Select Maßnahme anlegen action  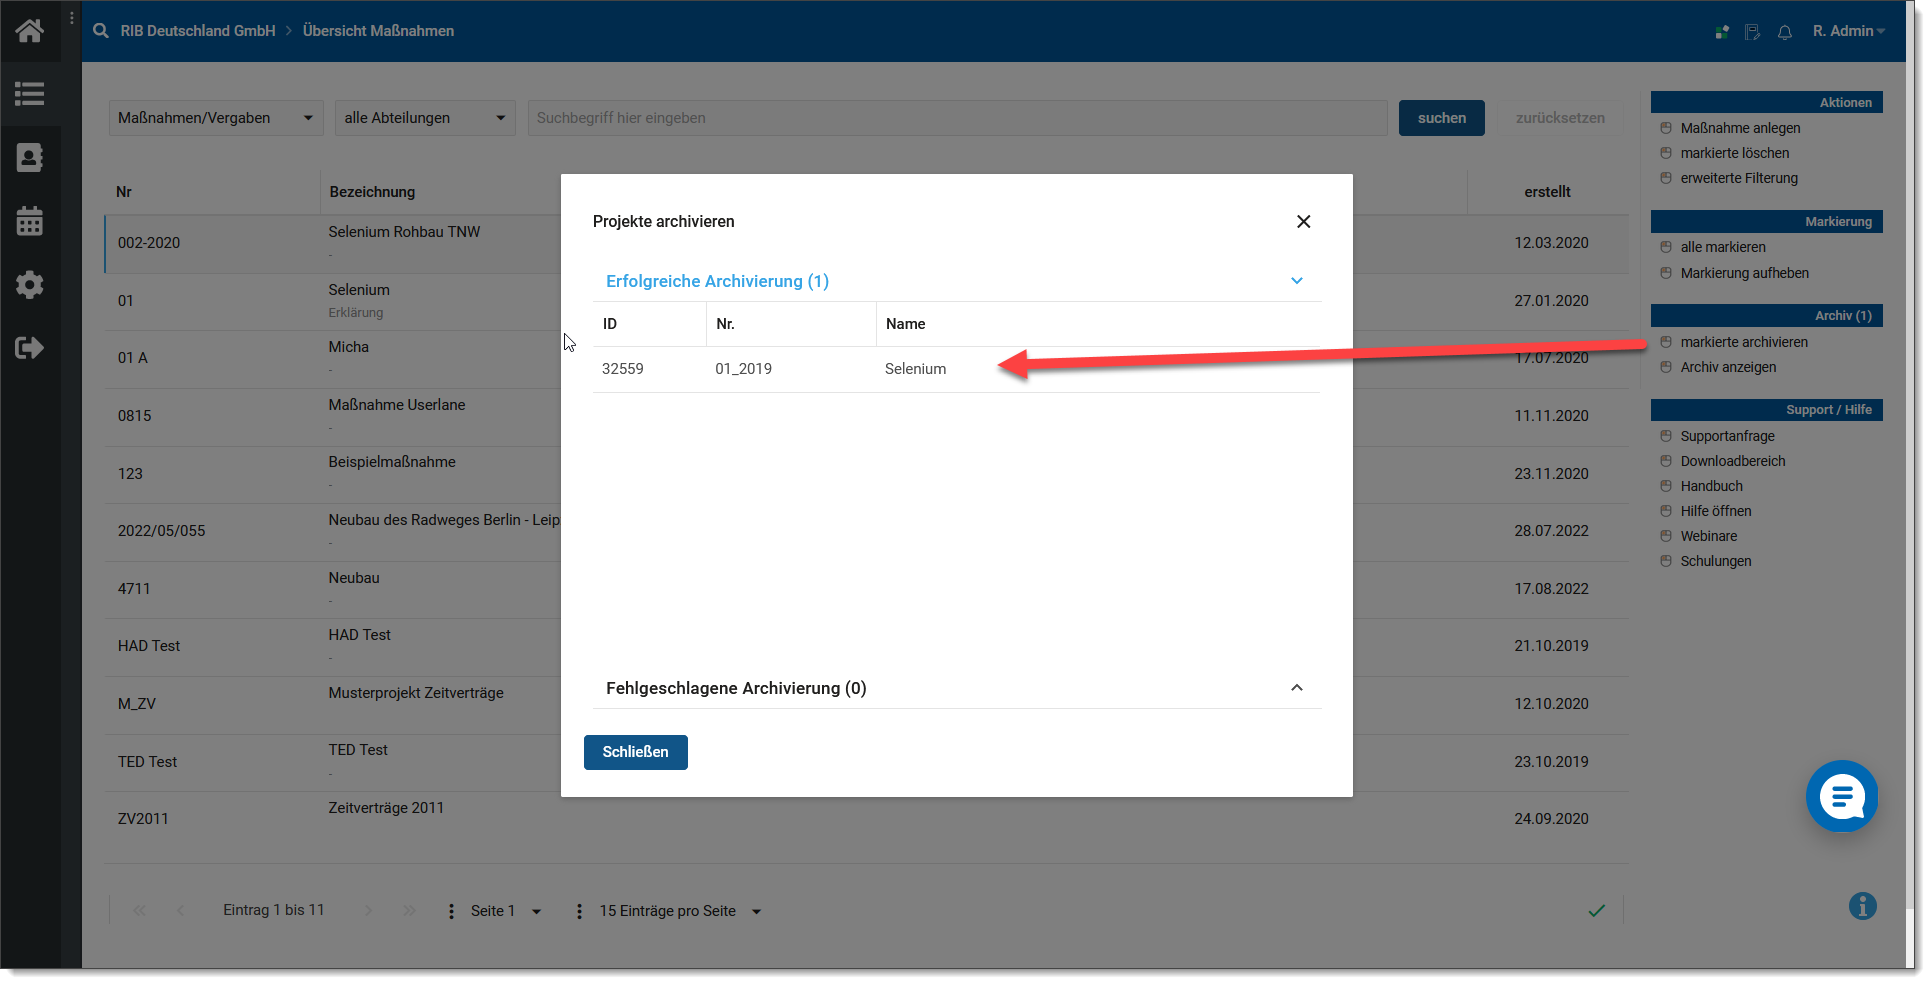tap(1740, 128)
